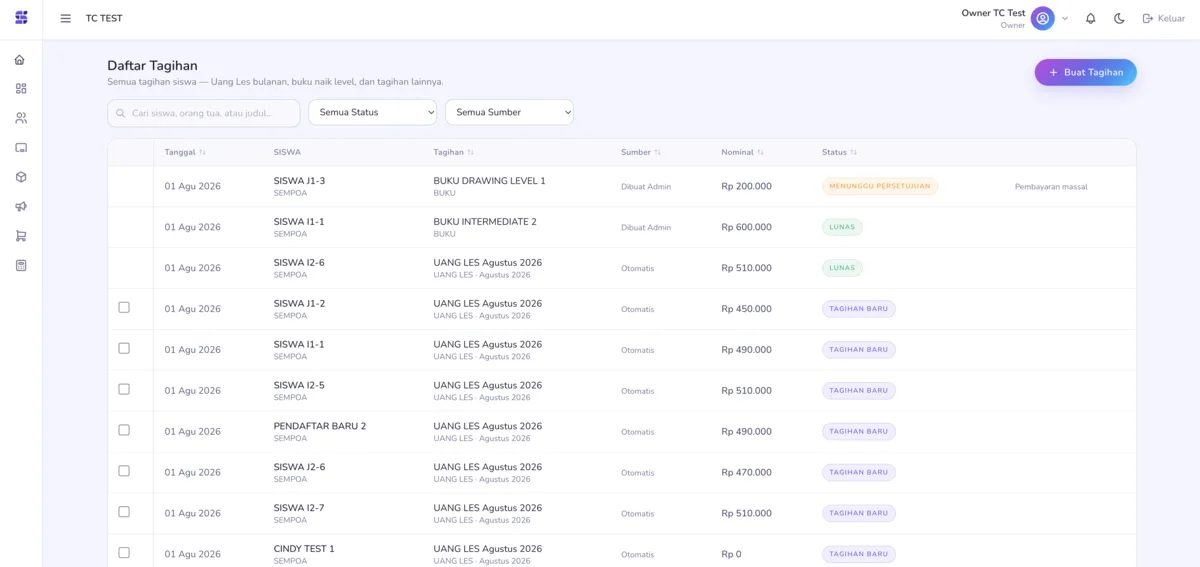Click the TAGIHAN BARU badge for CINDY TEST 1

coord(859,554)
